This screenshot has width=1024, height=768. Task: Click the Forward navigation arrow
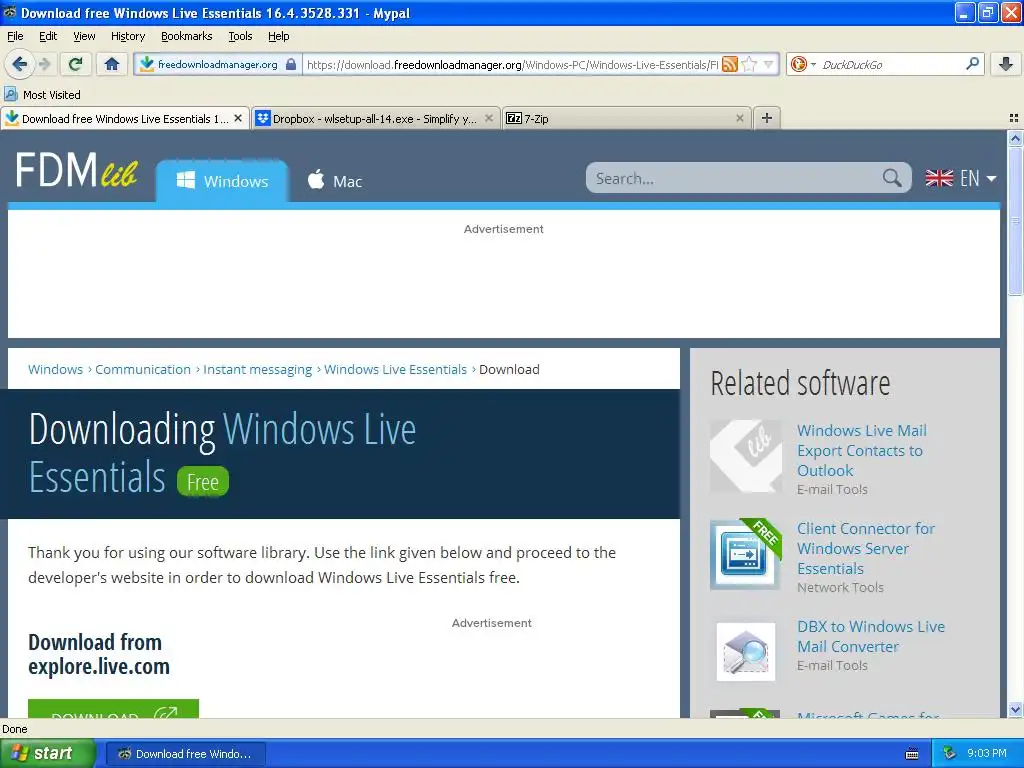[44, 64]
